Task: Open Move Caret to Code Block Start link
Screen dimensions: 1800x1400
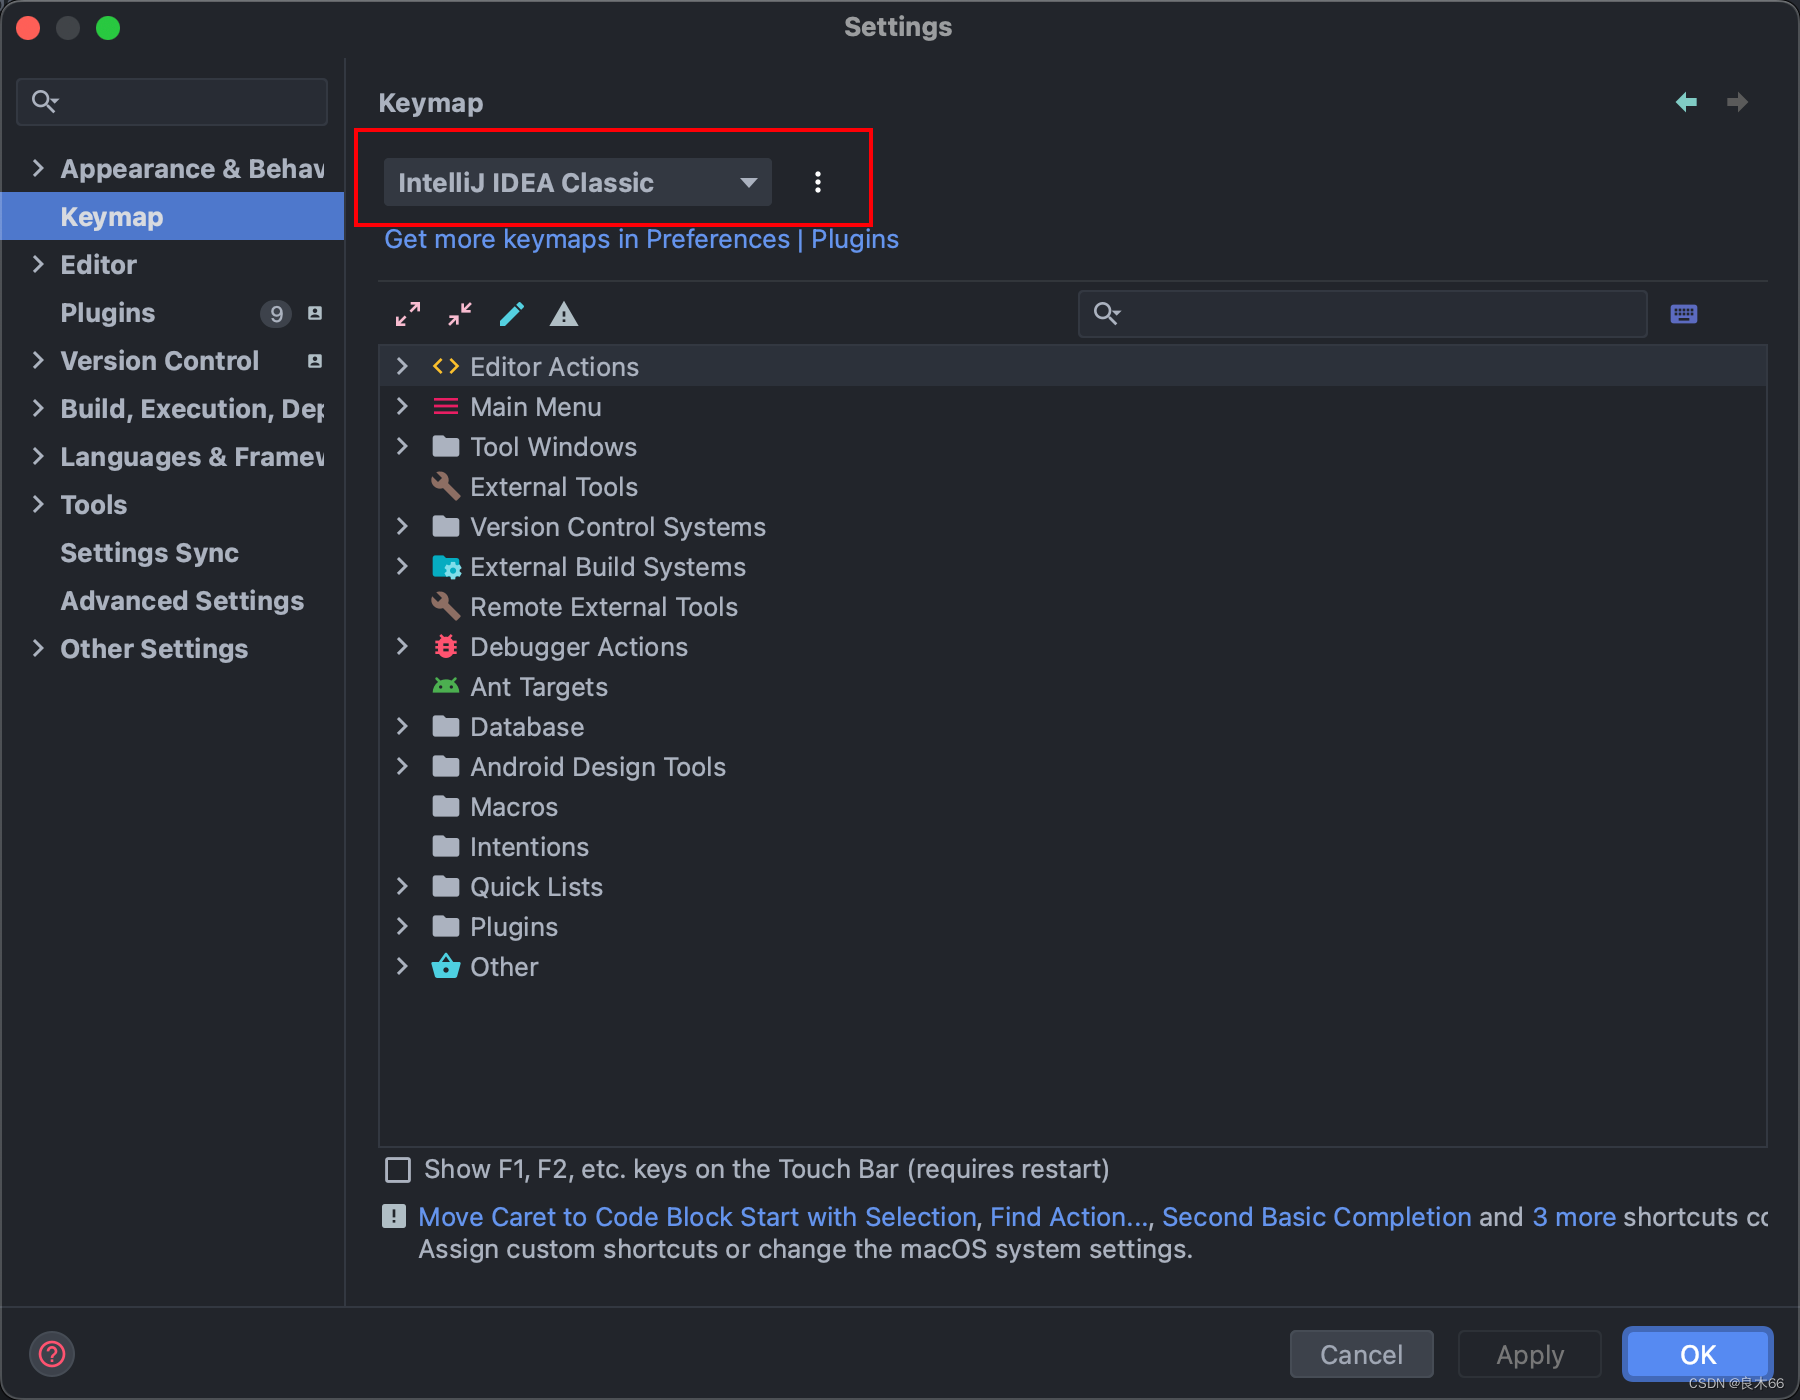Action: pyautogui.click(x=697, y=1217)
